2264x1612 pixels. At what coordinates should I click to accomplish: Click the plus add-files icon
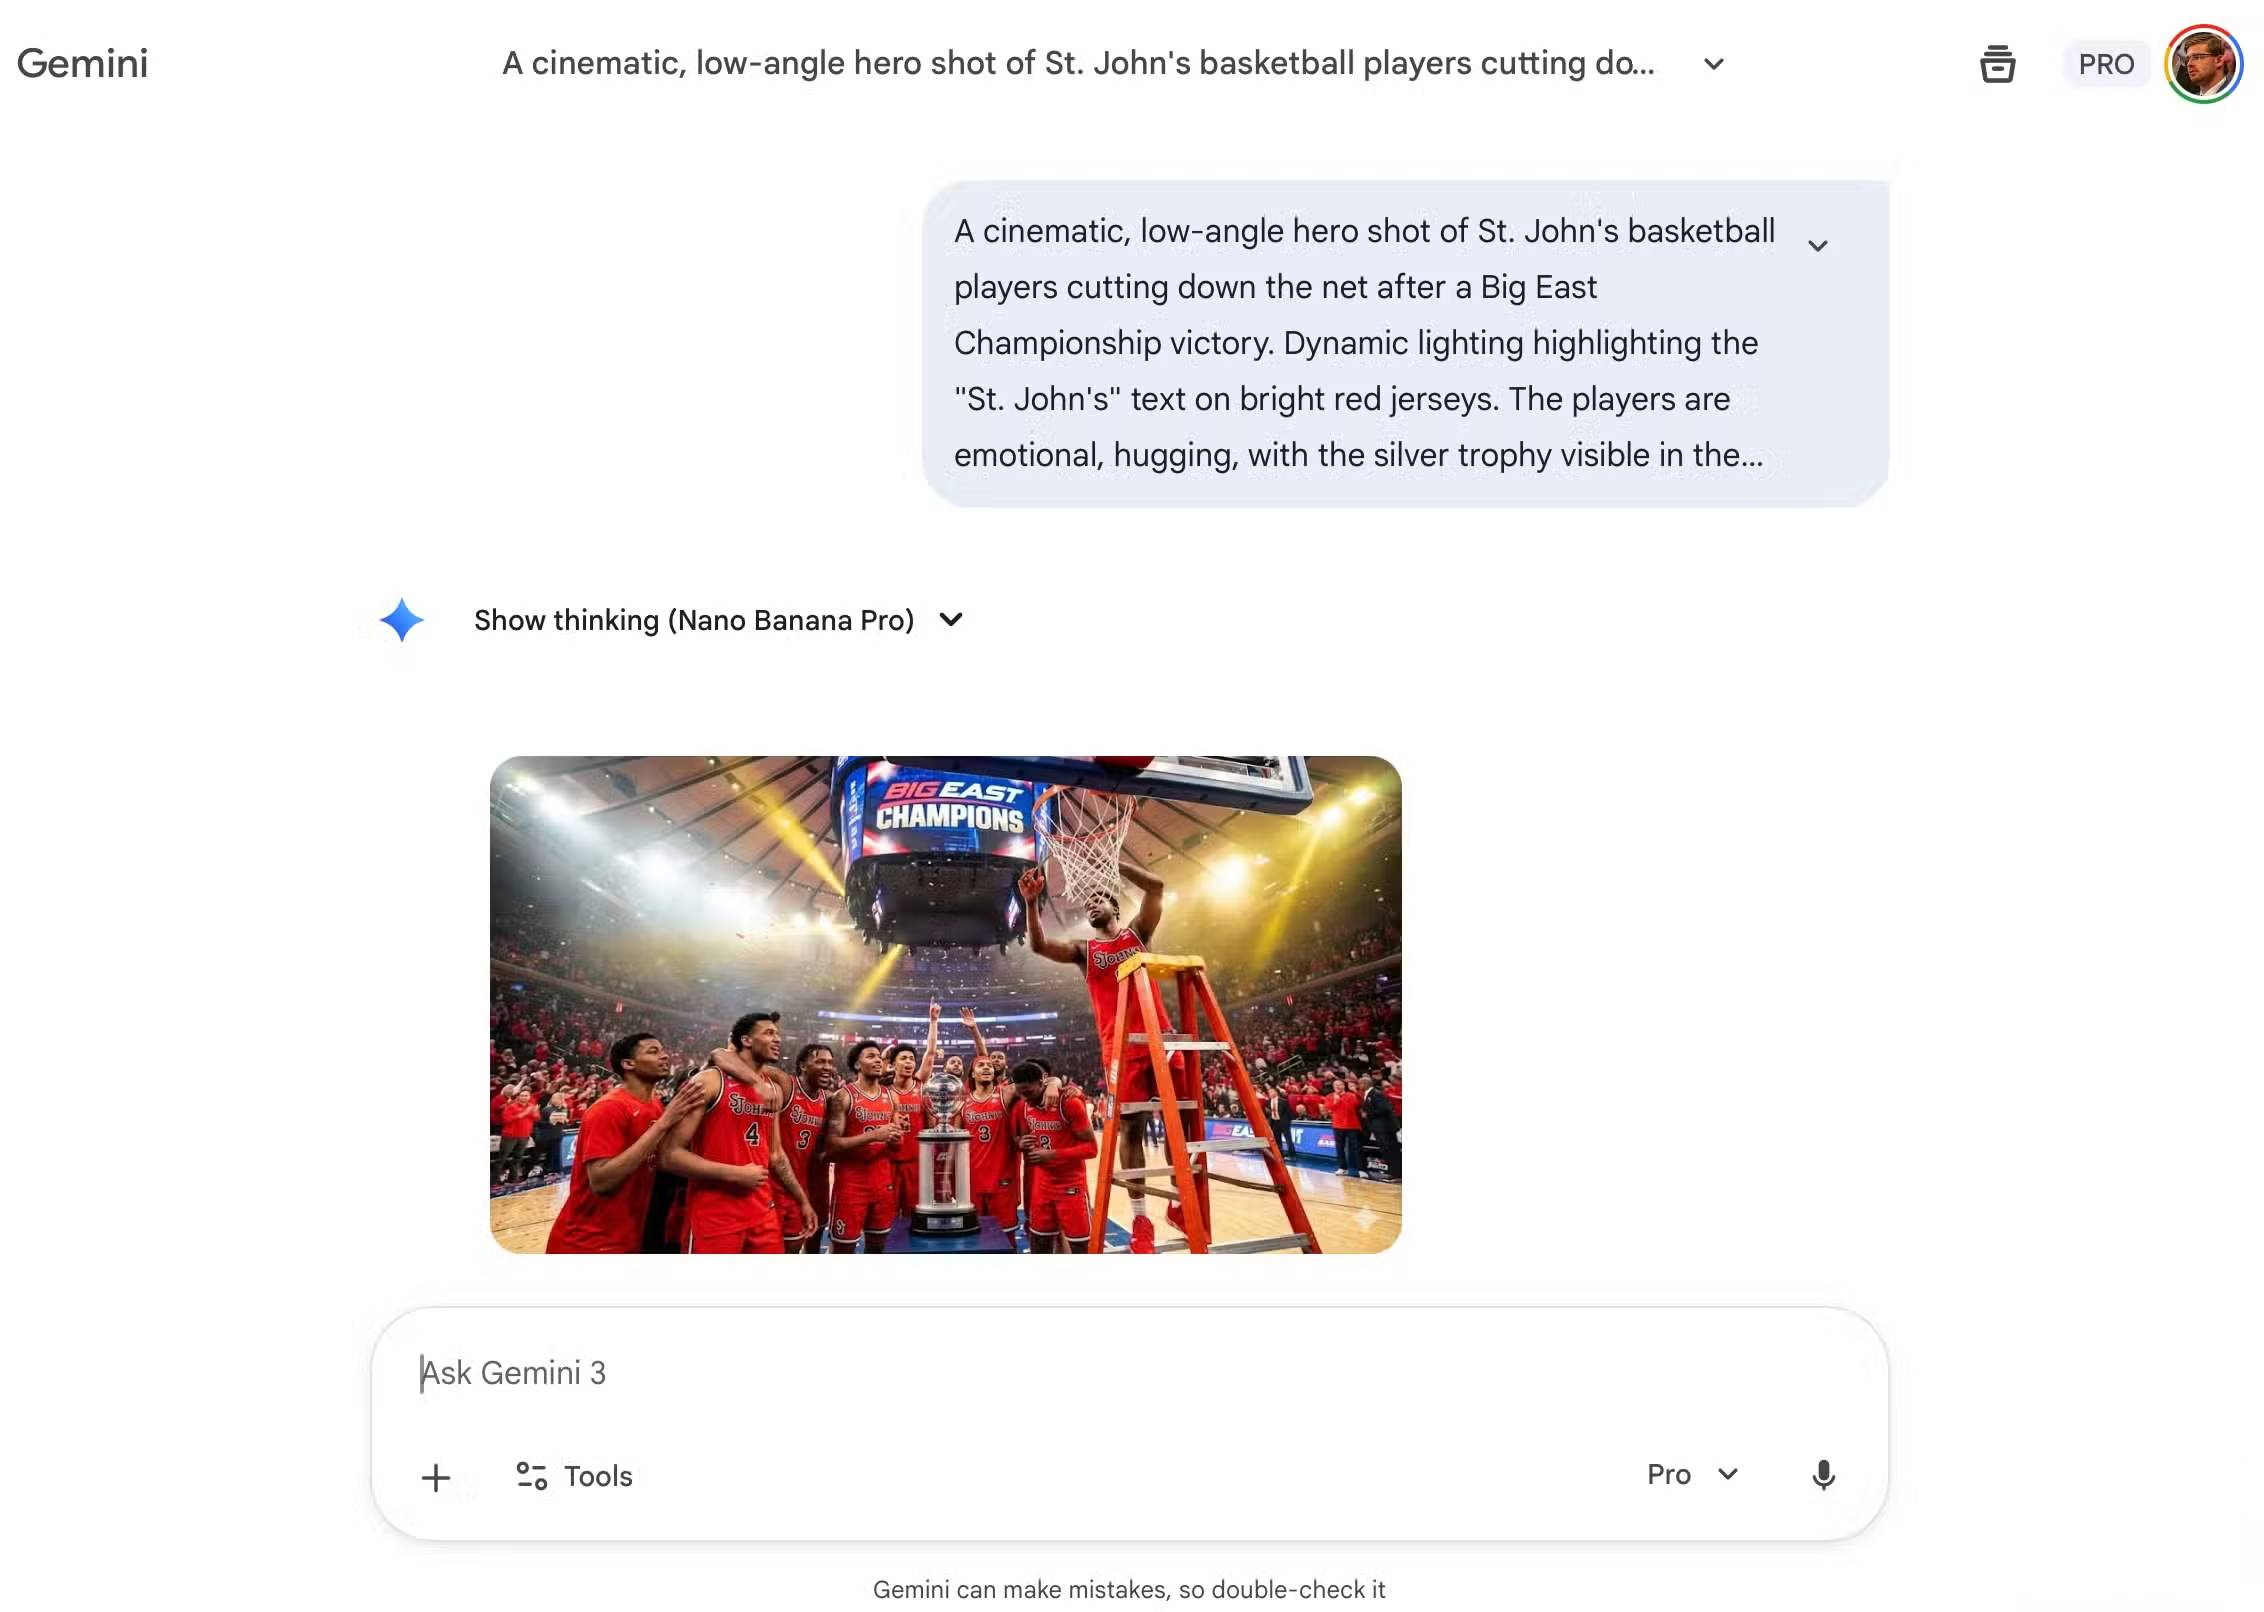click(436, 1477)
